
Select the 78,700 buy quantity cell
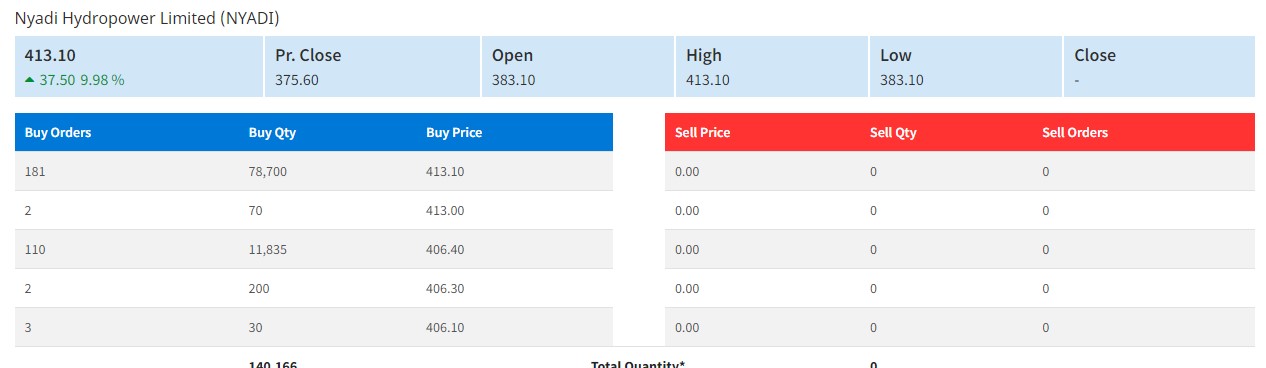click(268, 172)
